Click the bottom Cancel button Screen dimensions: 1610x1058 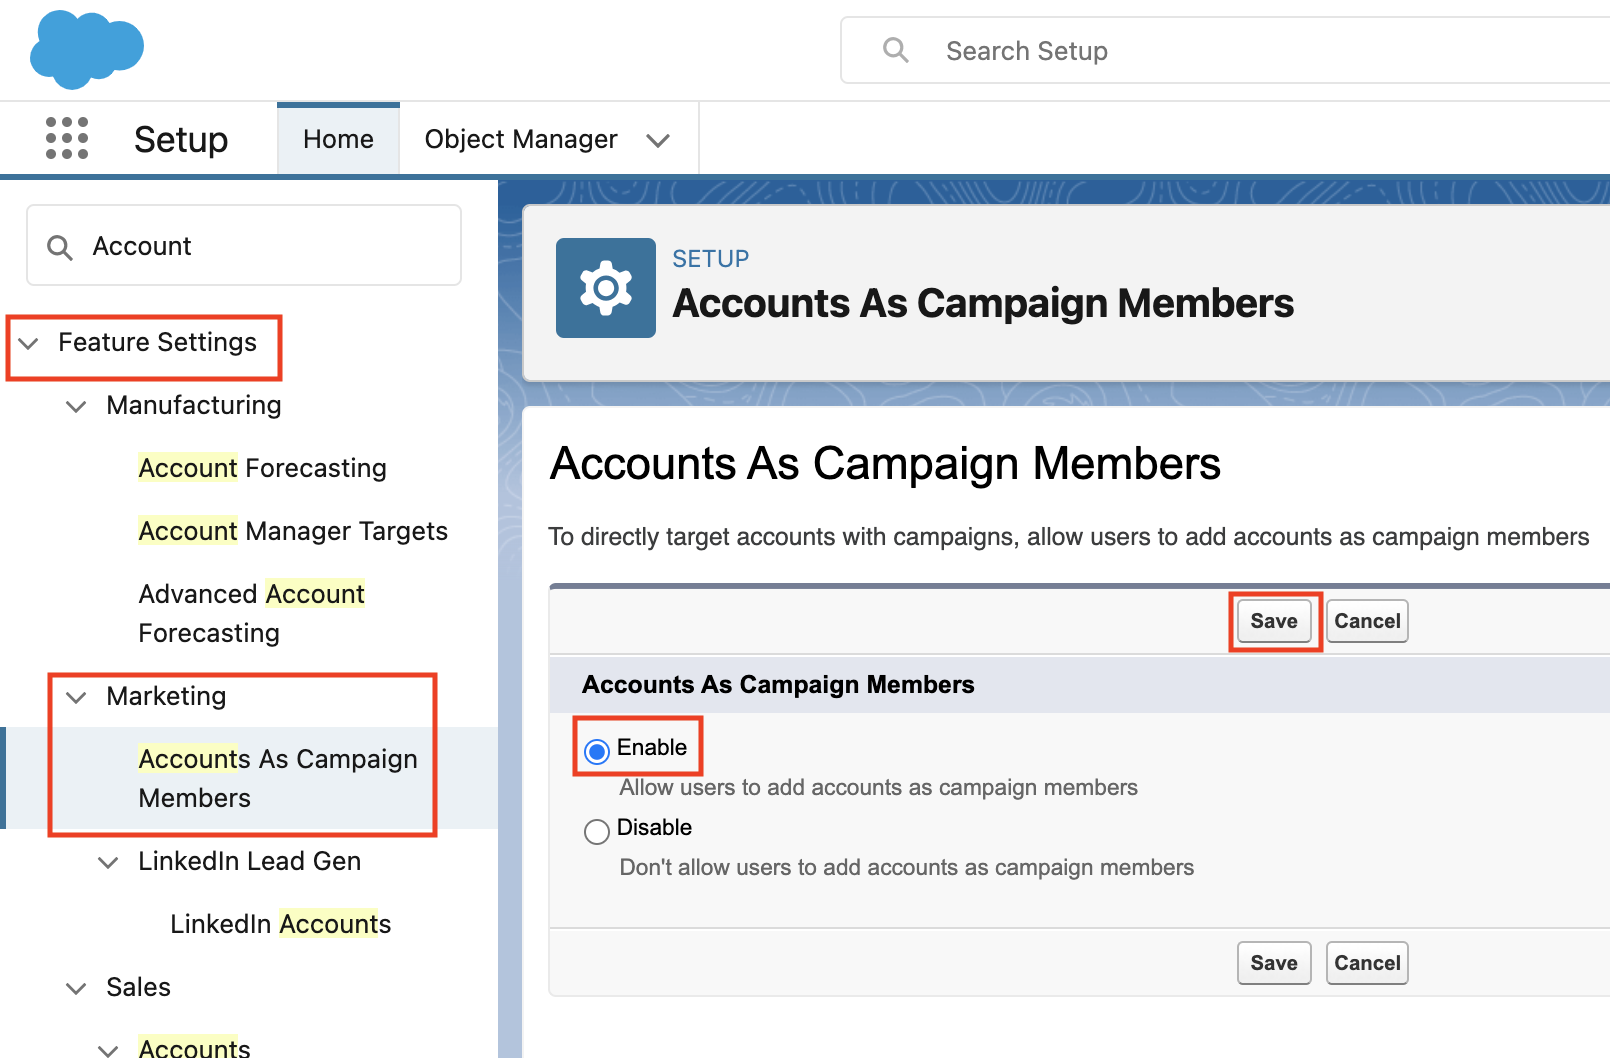point(1367,963)
